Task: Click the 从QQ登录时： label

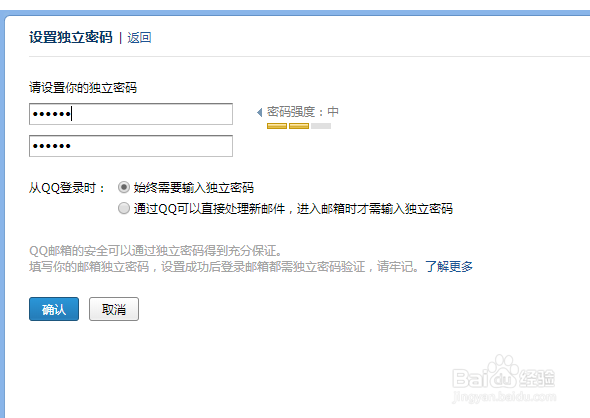Action: (x=67, y=187)
